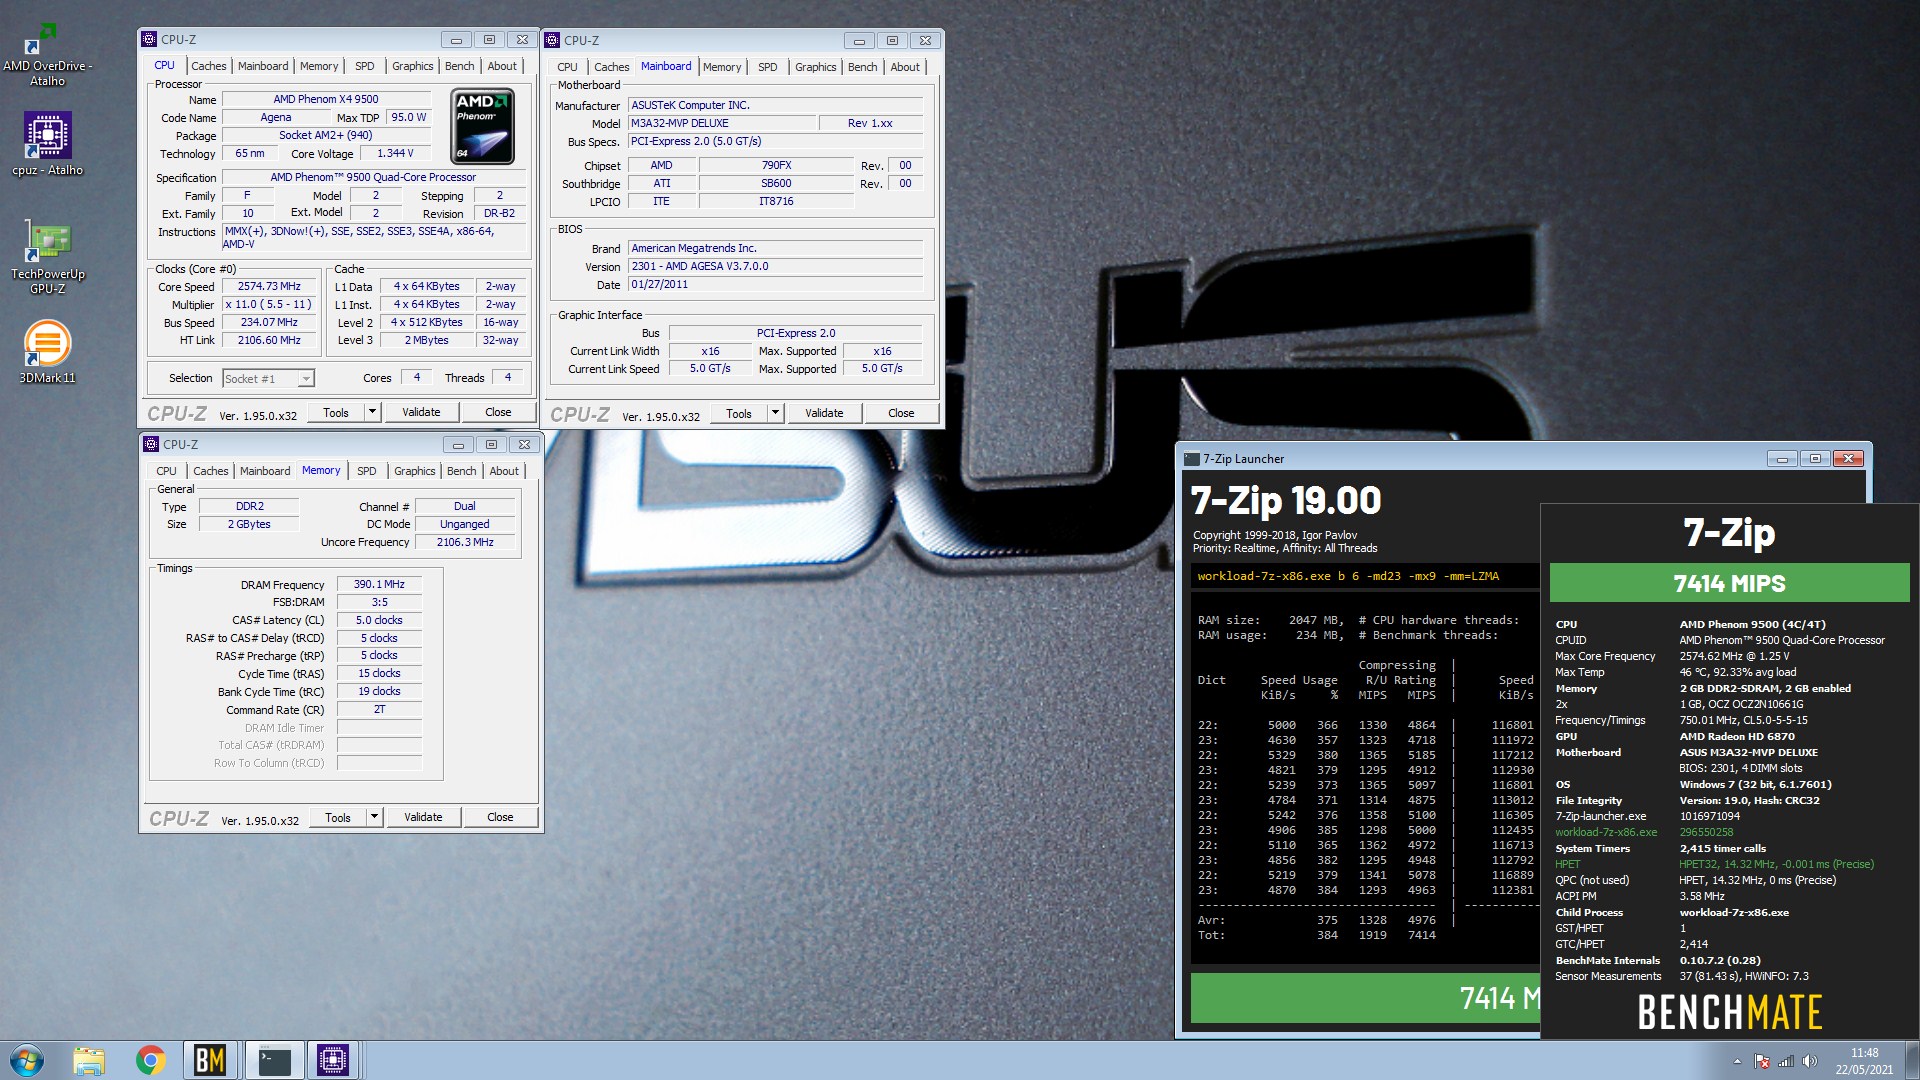
Task: Open Tools dropdown arrow in CPU window
Action: [x=372, y=412]
